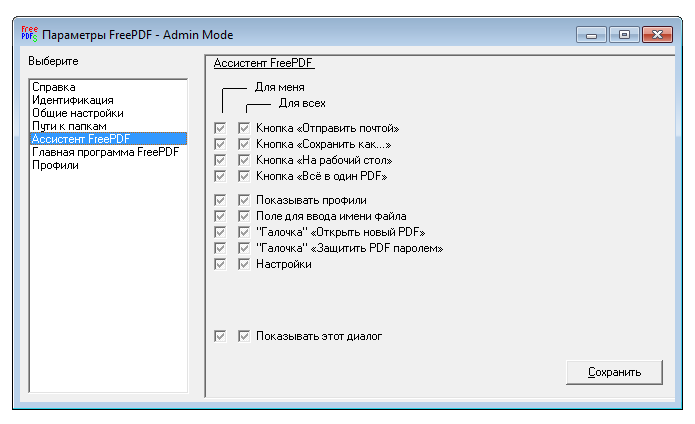Uncheck «Открыть новый PDF» for-all checkbox
695x424 pixels.
(x=243, y=232)
